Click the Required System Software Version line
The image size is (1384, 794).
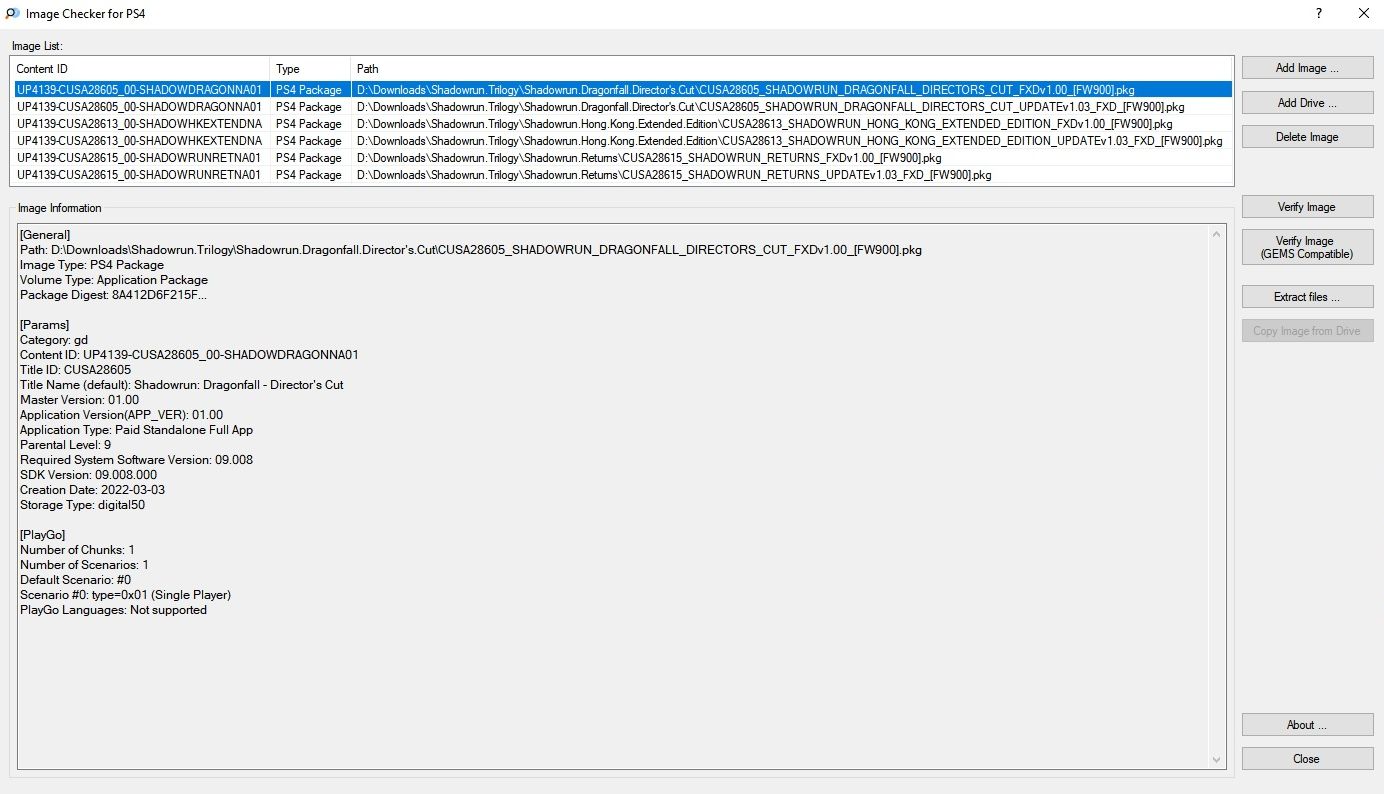coord(136,460)
